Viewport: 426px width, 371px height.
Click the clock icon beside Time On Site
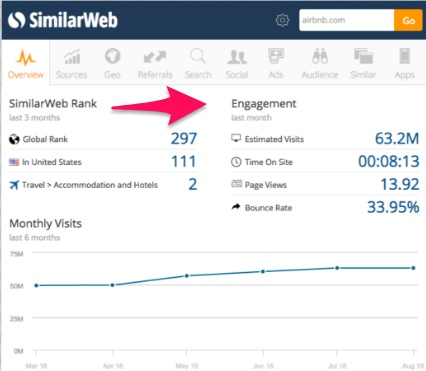(236, 162)
